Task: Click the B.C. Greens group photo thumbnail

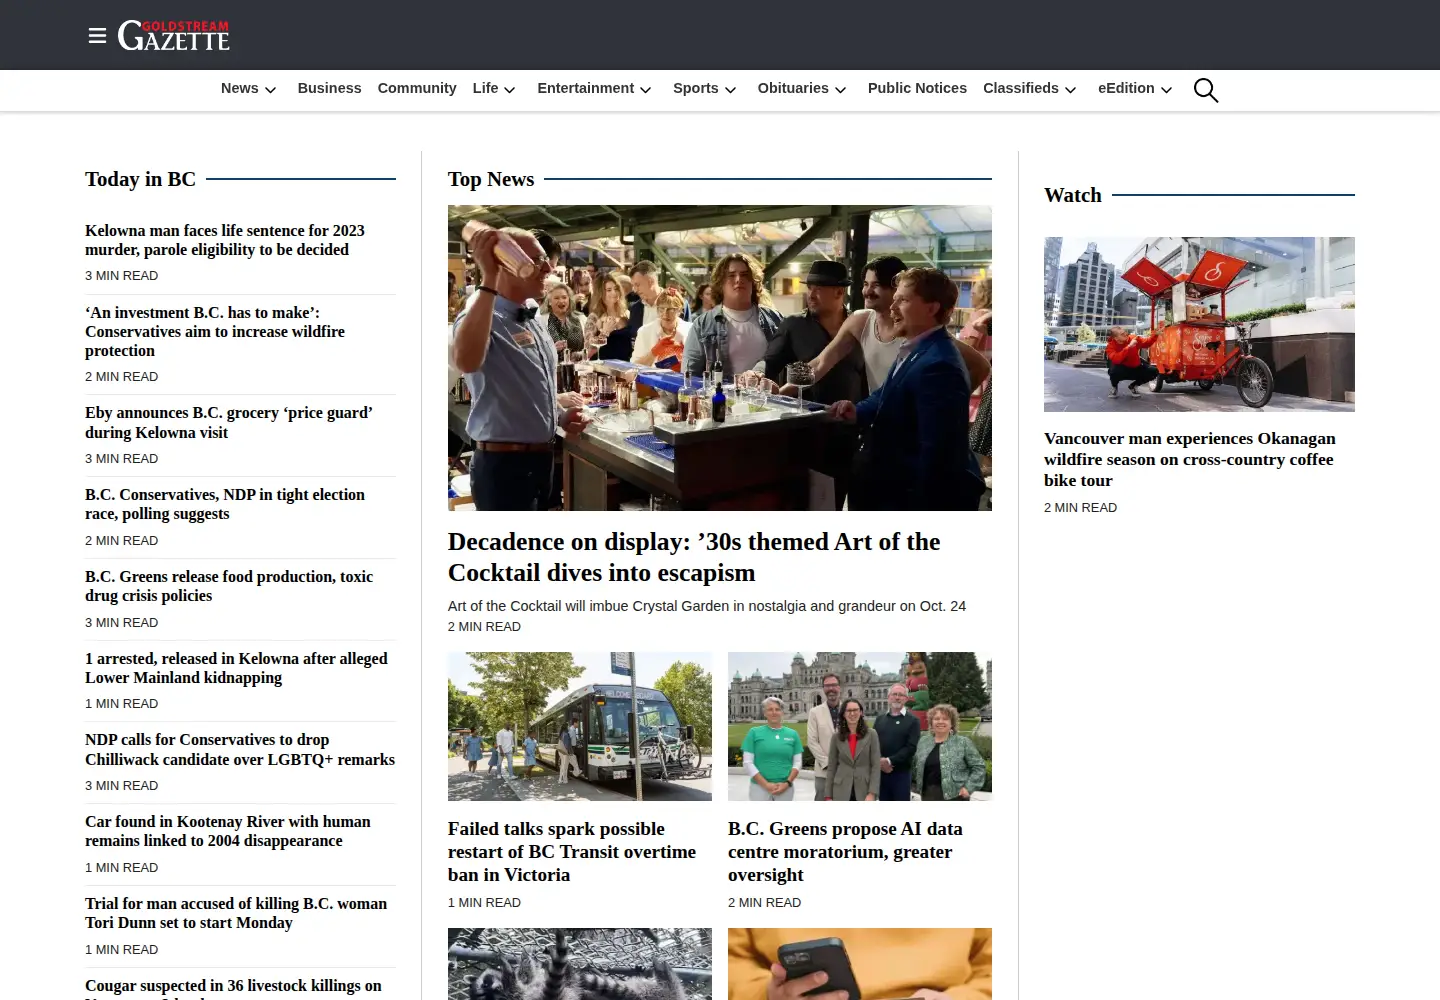Action: [860, 726]
